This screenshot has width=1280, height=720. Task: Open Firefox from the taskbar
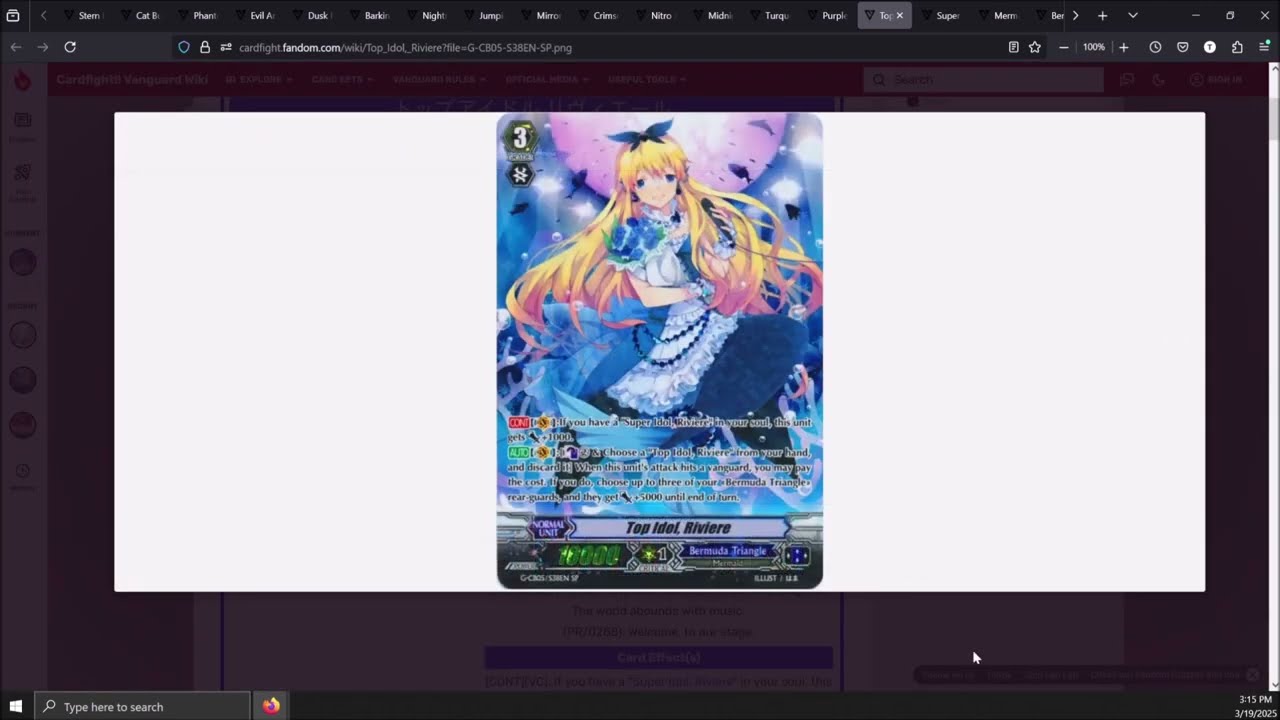coord(271,706)
